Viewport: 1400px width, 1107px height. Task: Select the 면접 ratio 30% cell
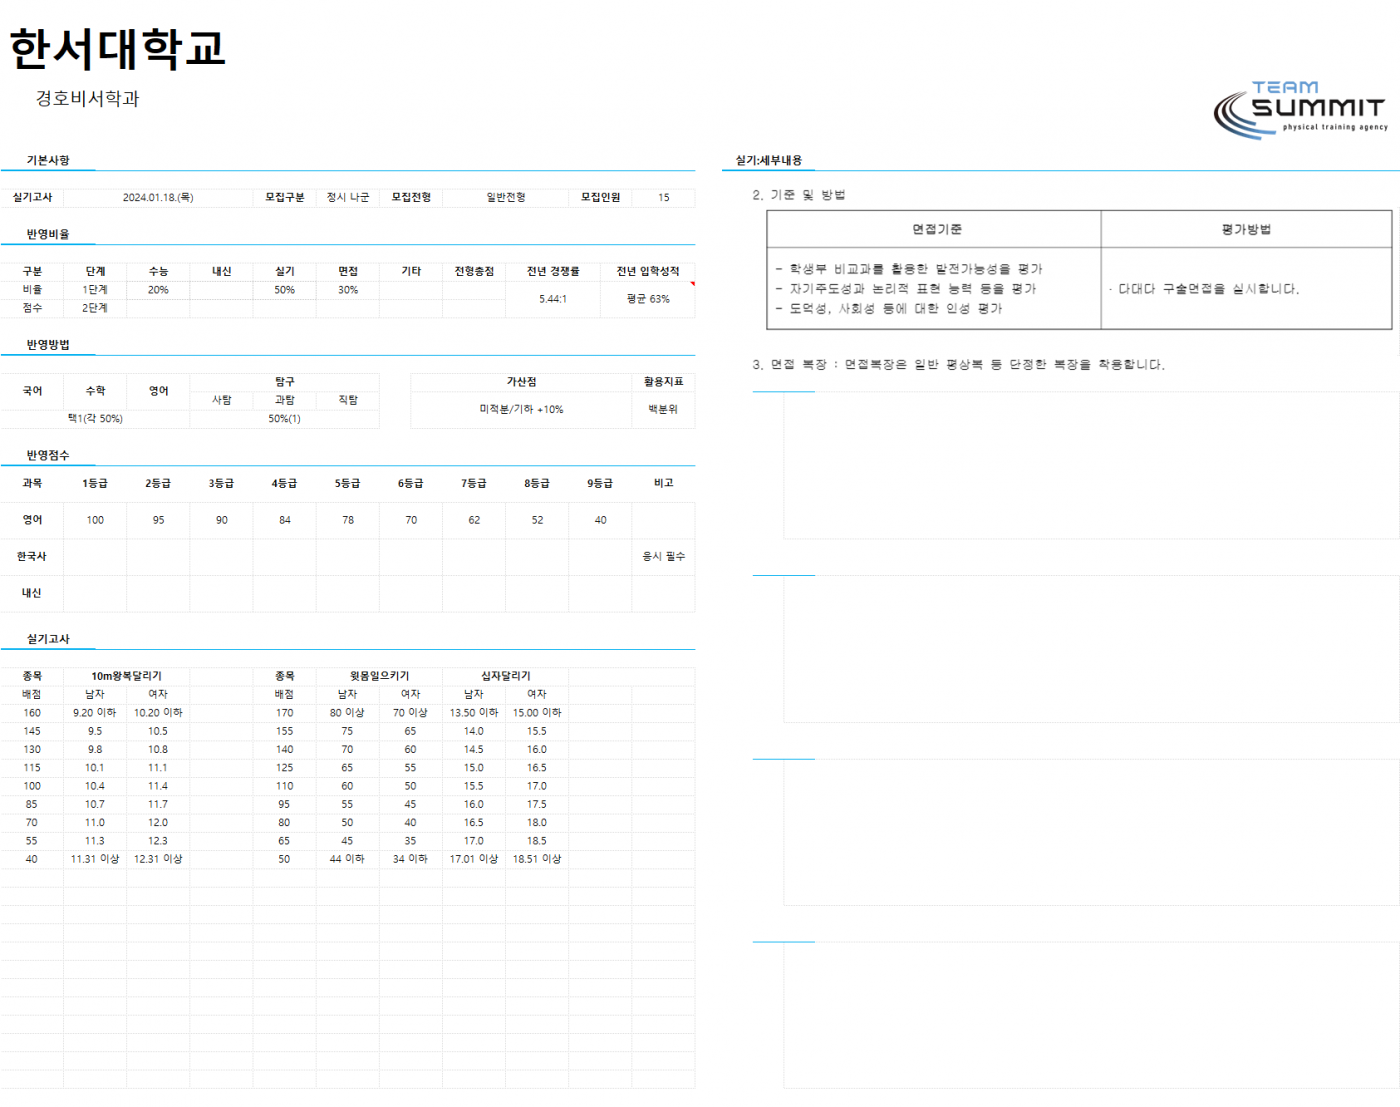(x=348, y=290)
